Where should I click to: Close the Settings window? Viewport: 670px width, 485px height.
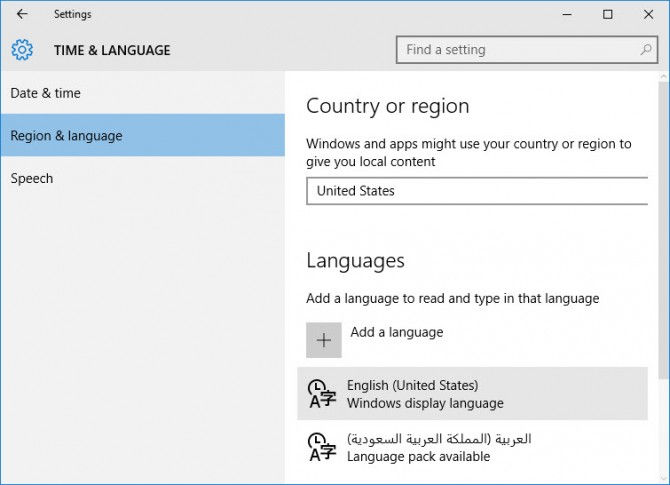coord(648,15)
